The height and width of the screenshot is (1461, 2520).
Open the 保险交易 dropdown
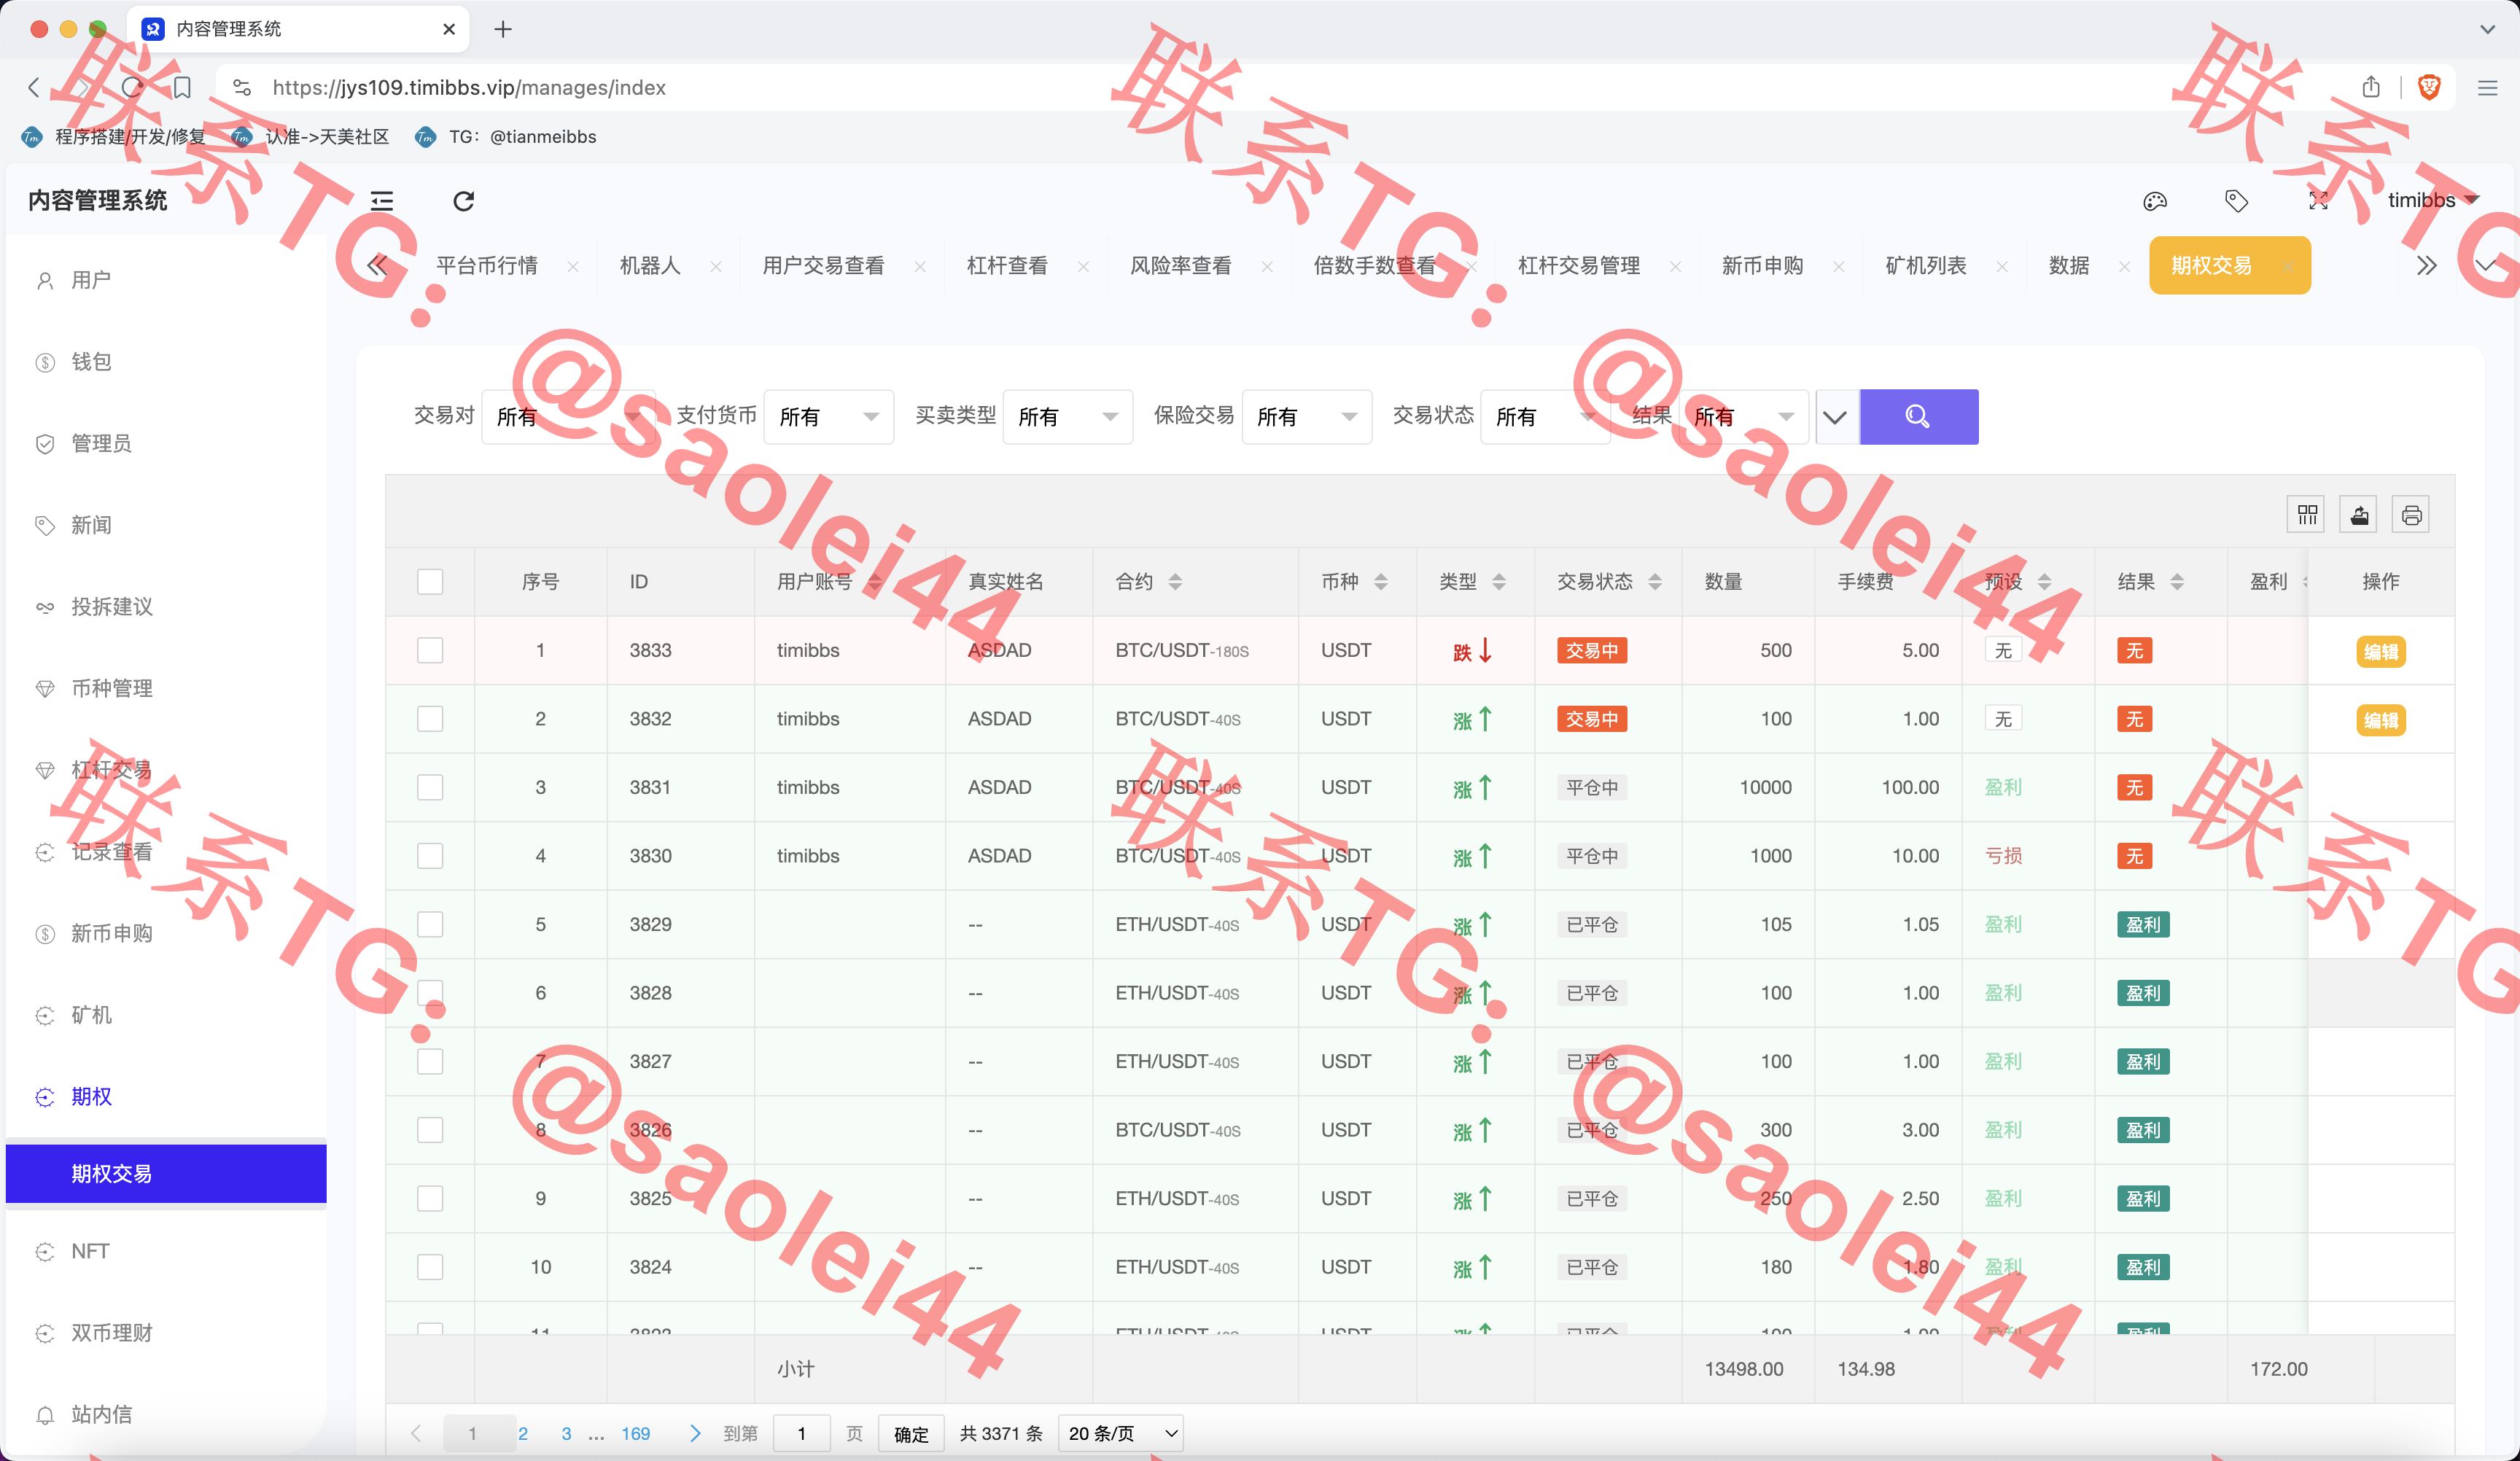(1306, 416)
